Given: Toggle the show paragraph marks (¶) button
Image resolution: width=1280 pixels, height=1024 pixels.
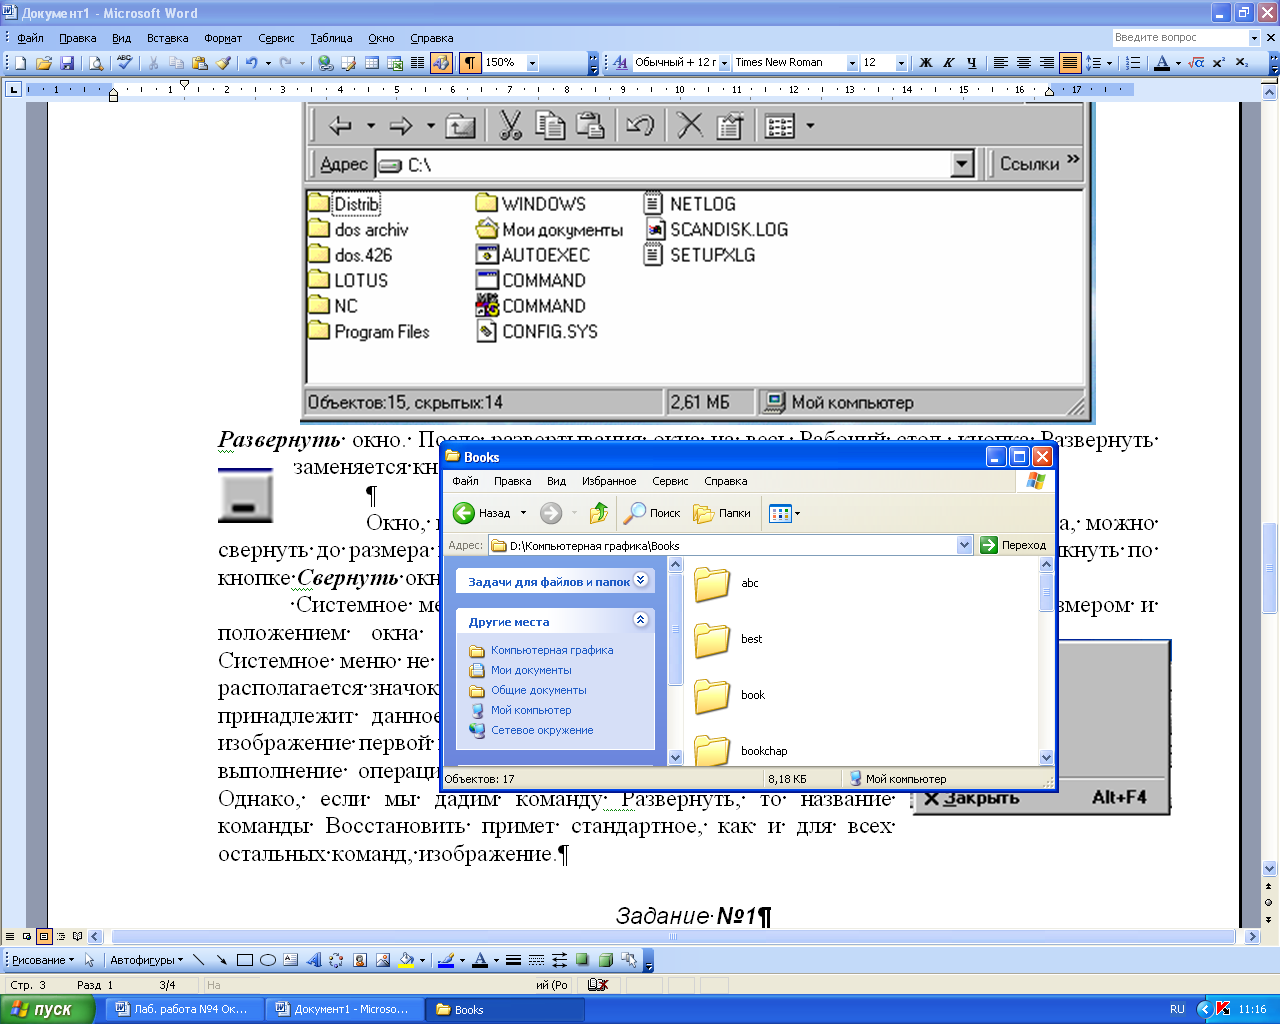Looking at the screenshot, I should pyautogui.click(x=470, y=63).
